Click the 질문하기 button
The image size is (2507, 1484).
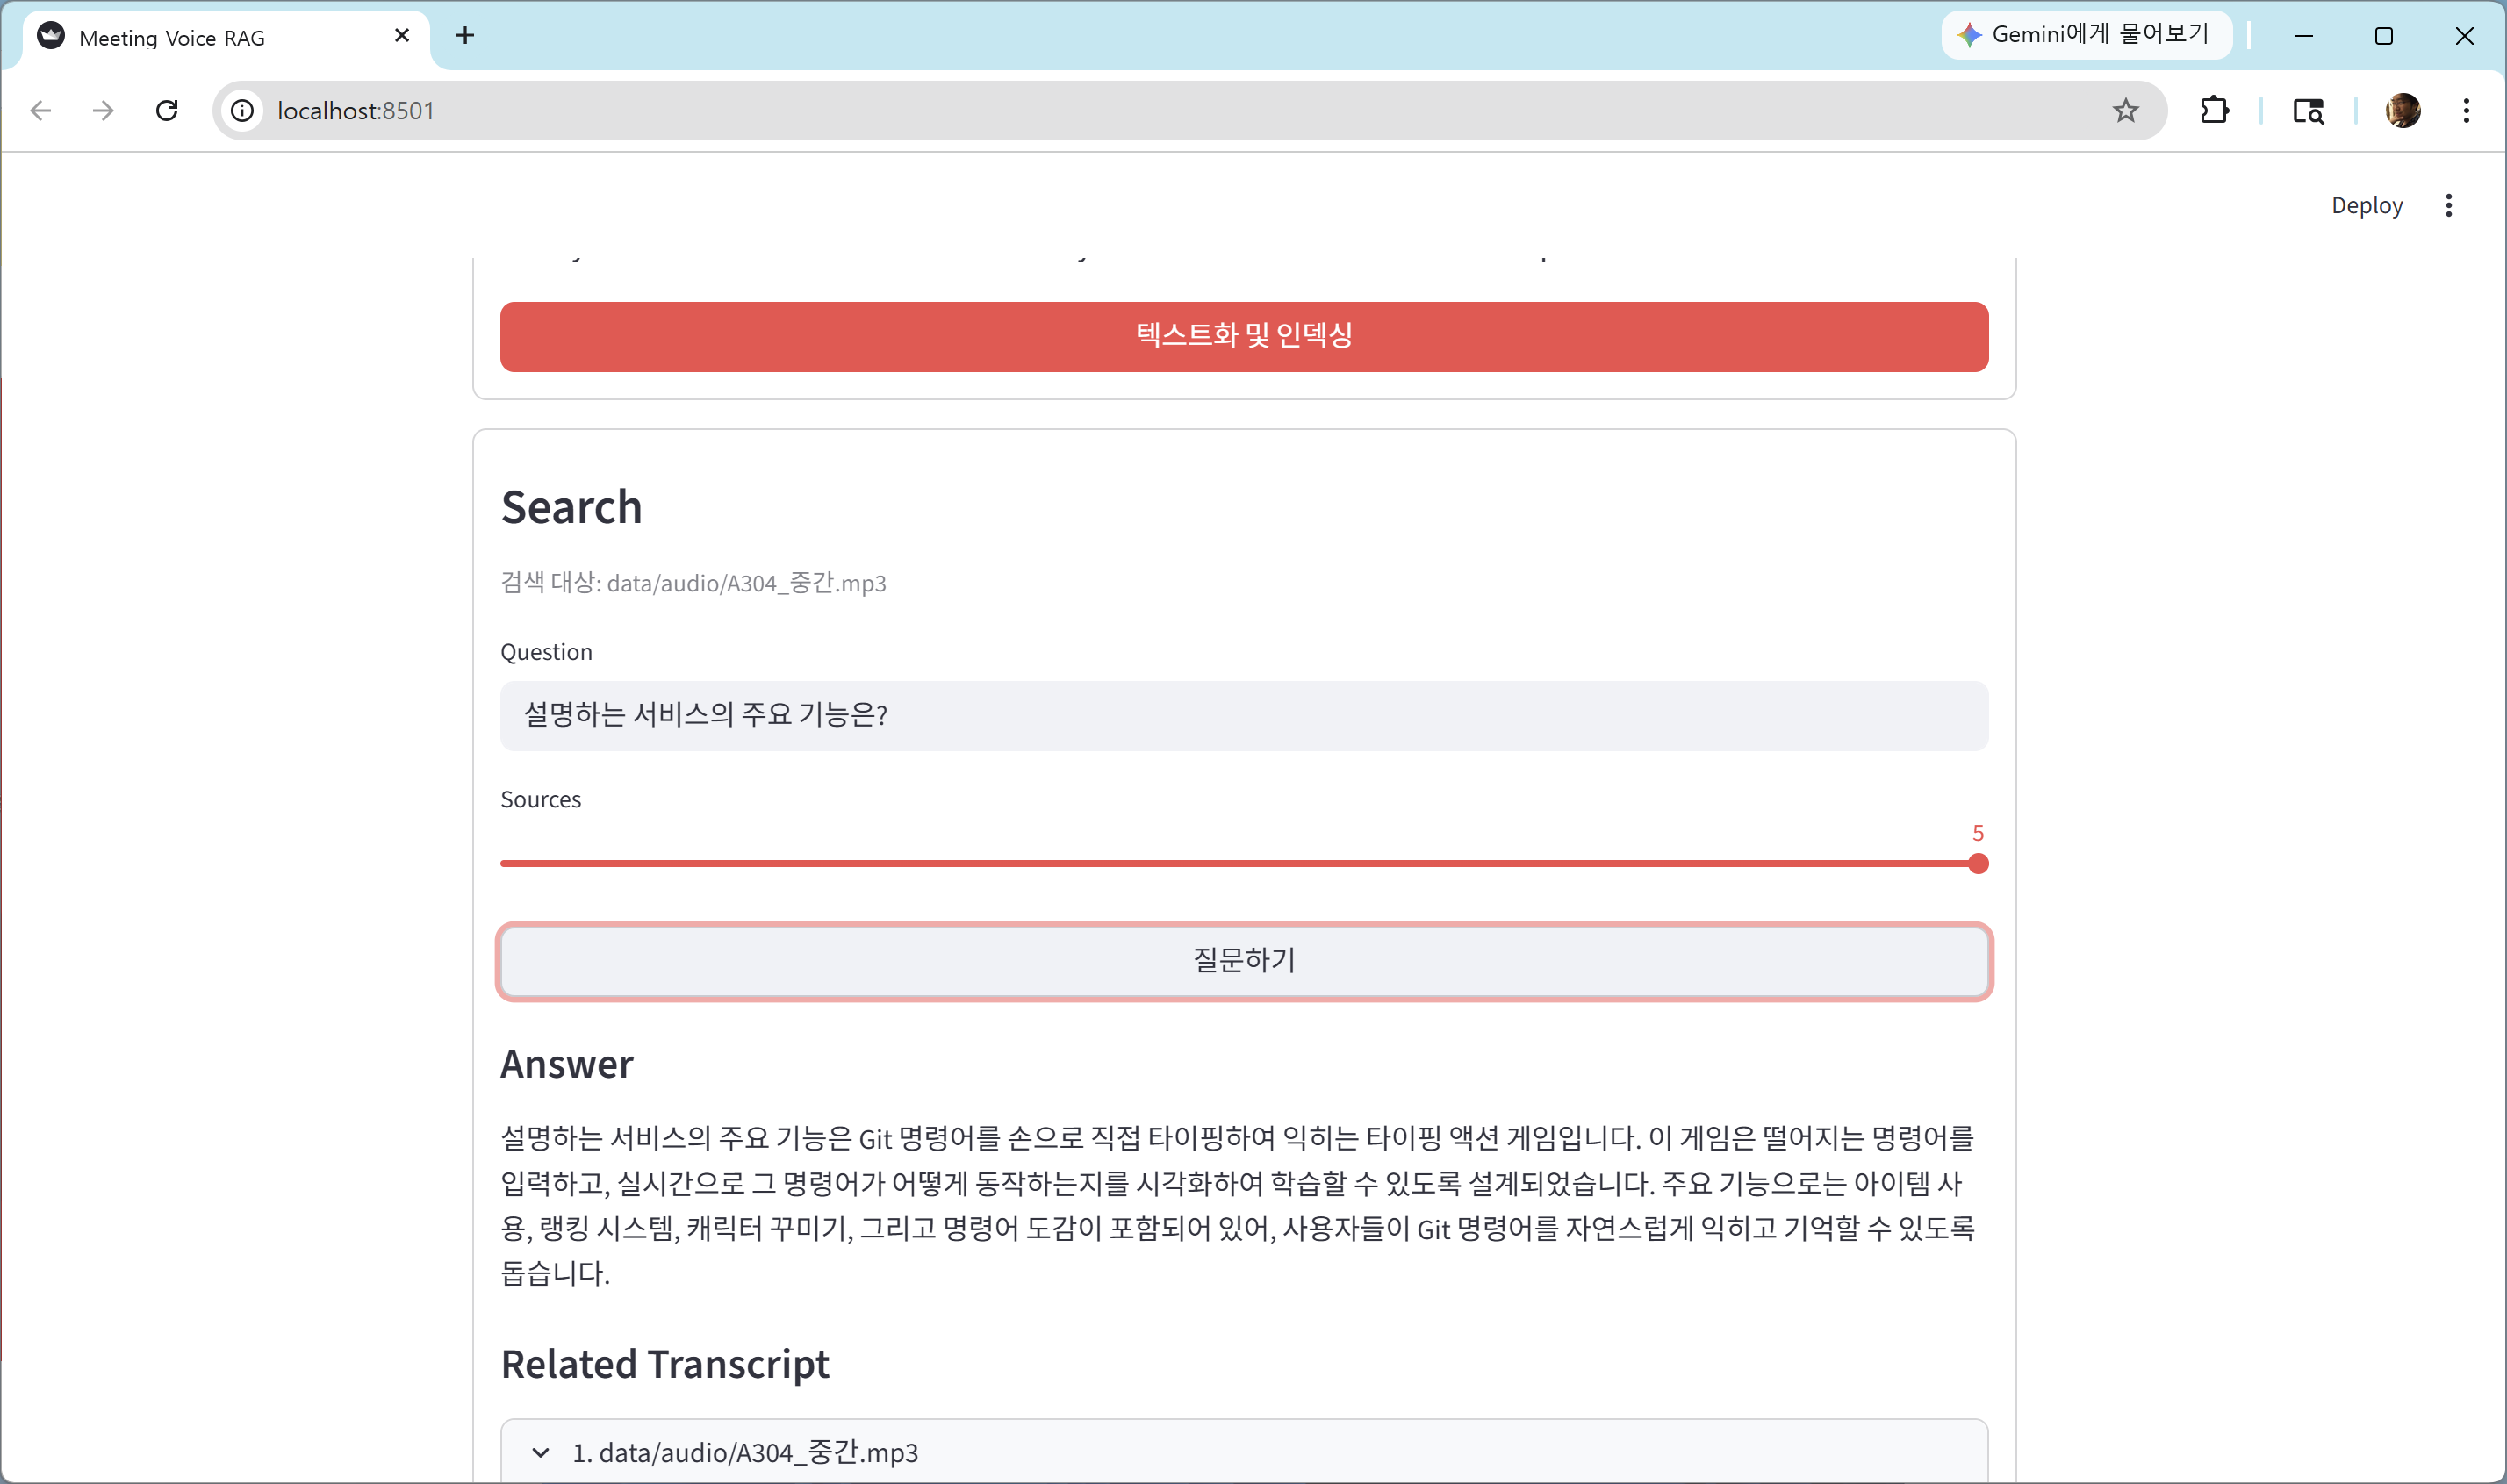pos(1244,960)
